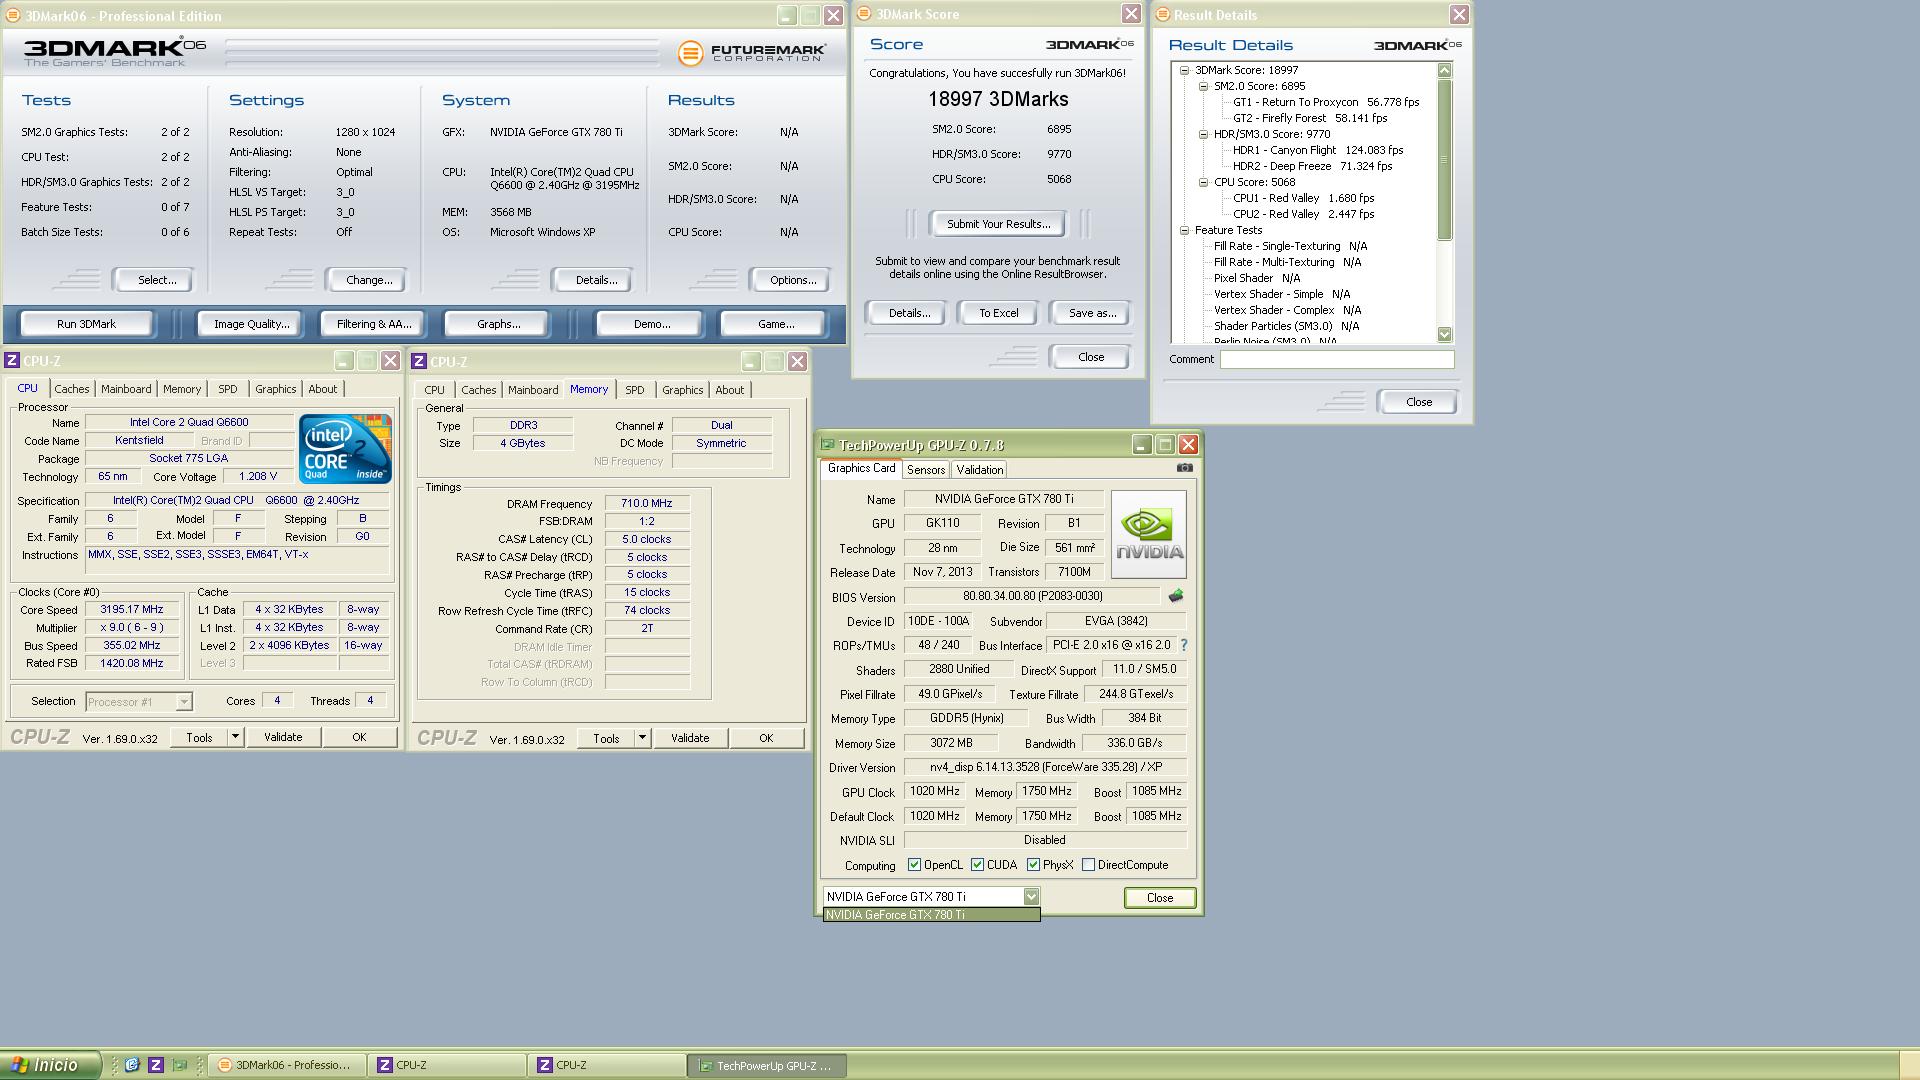Collapse the CPU Score tree node
The width and height of the screenshot is (1920, 1080).
[1204, 182]
